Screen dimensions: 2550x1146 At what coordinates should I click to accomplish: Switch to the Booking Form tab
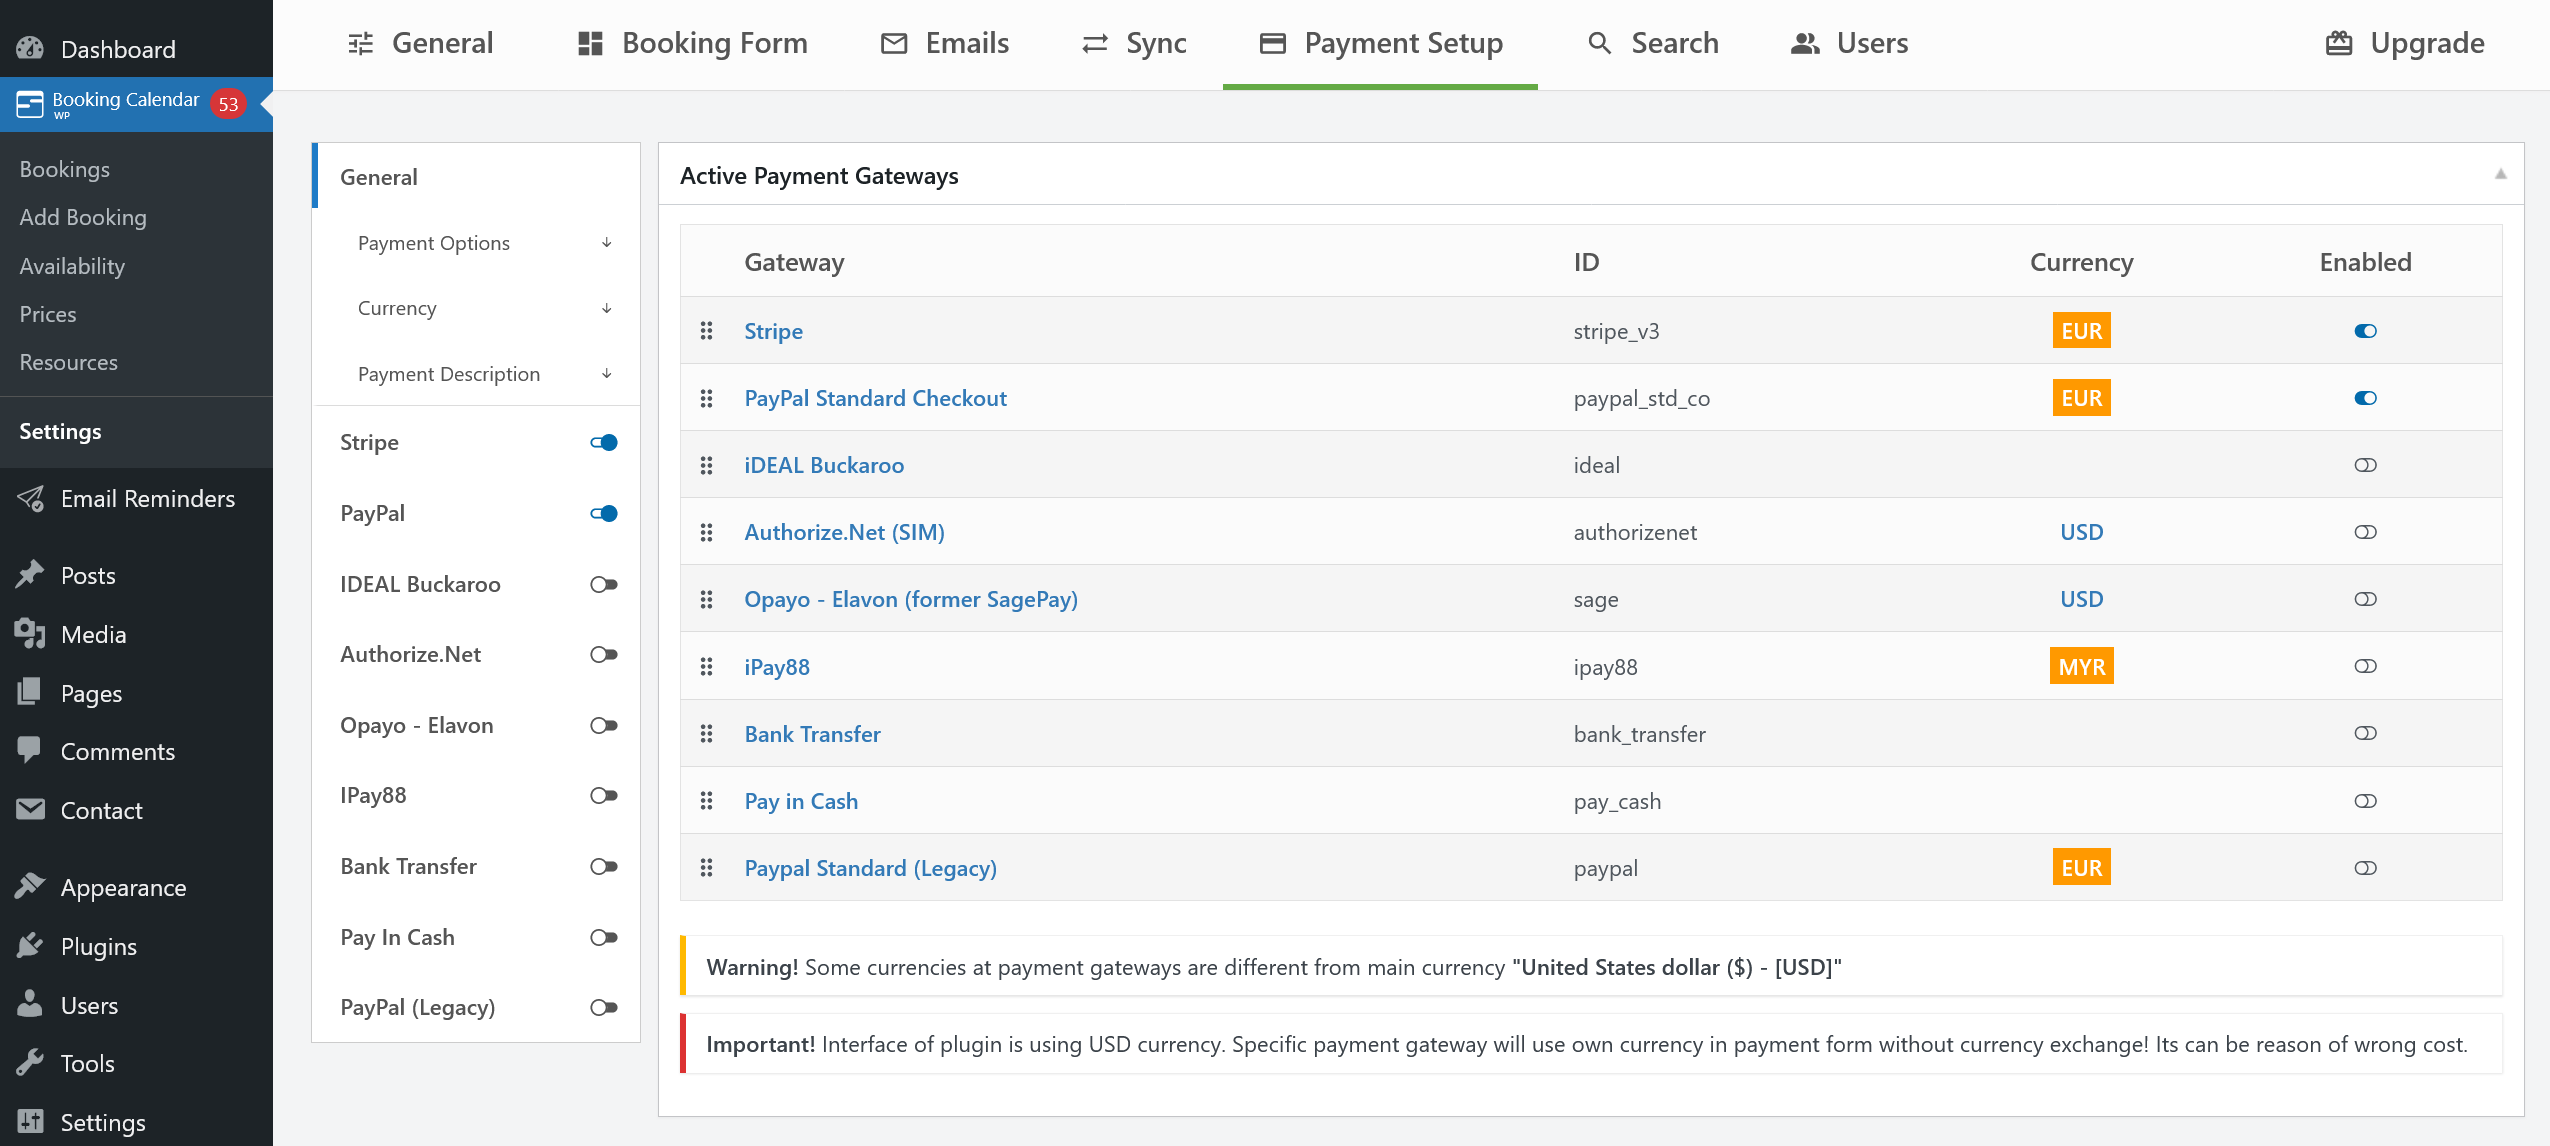693,43
